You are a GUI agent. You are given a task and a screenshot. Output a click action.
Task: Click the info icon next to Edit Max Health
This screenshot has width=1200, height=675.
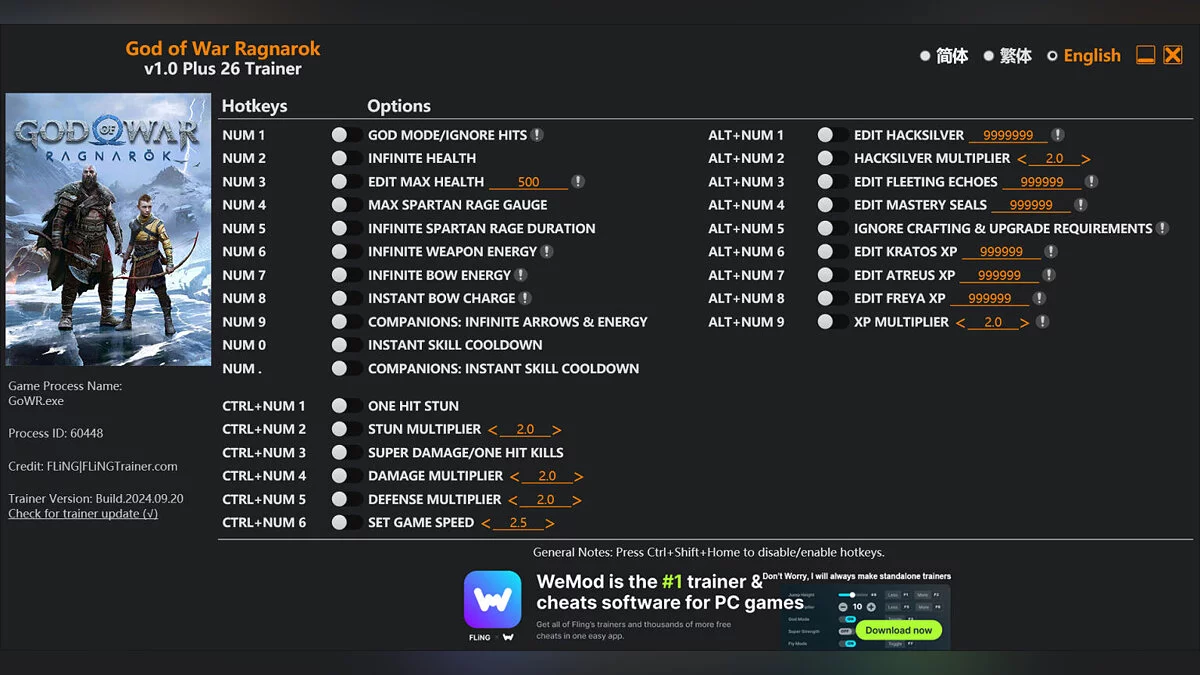click(x=578, y=182)
